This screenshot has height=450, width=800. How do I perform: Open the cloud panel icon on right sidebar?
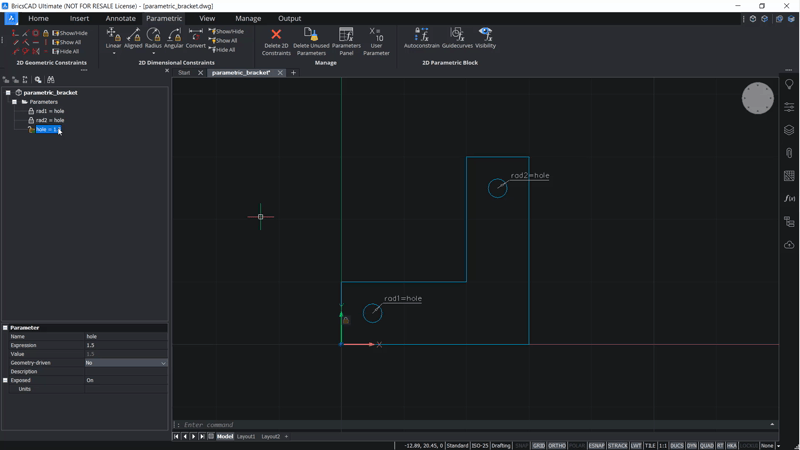[x=789, y=245]
